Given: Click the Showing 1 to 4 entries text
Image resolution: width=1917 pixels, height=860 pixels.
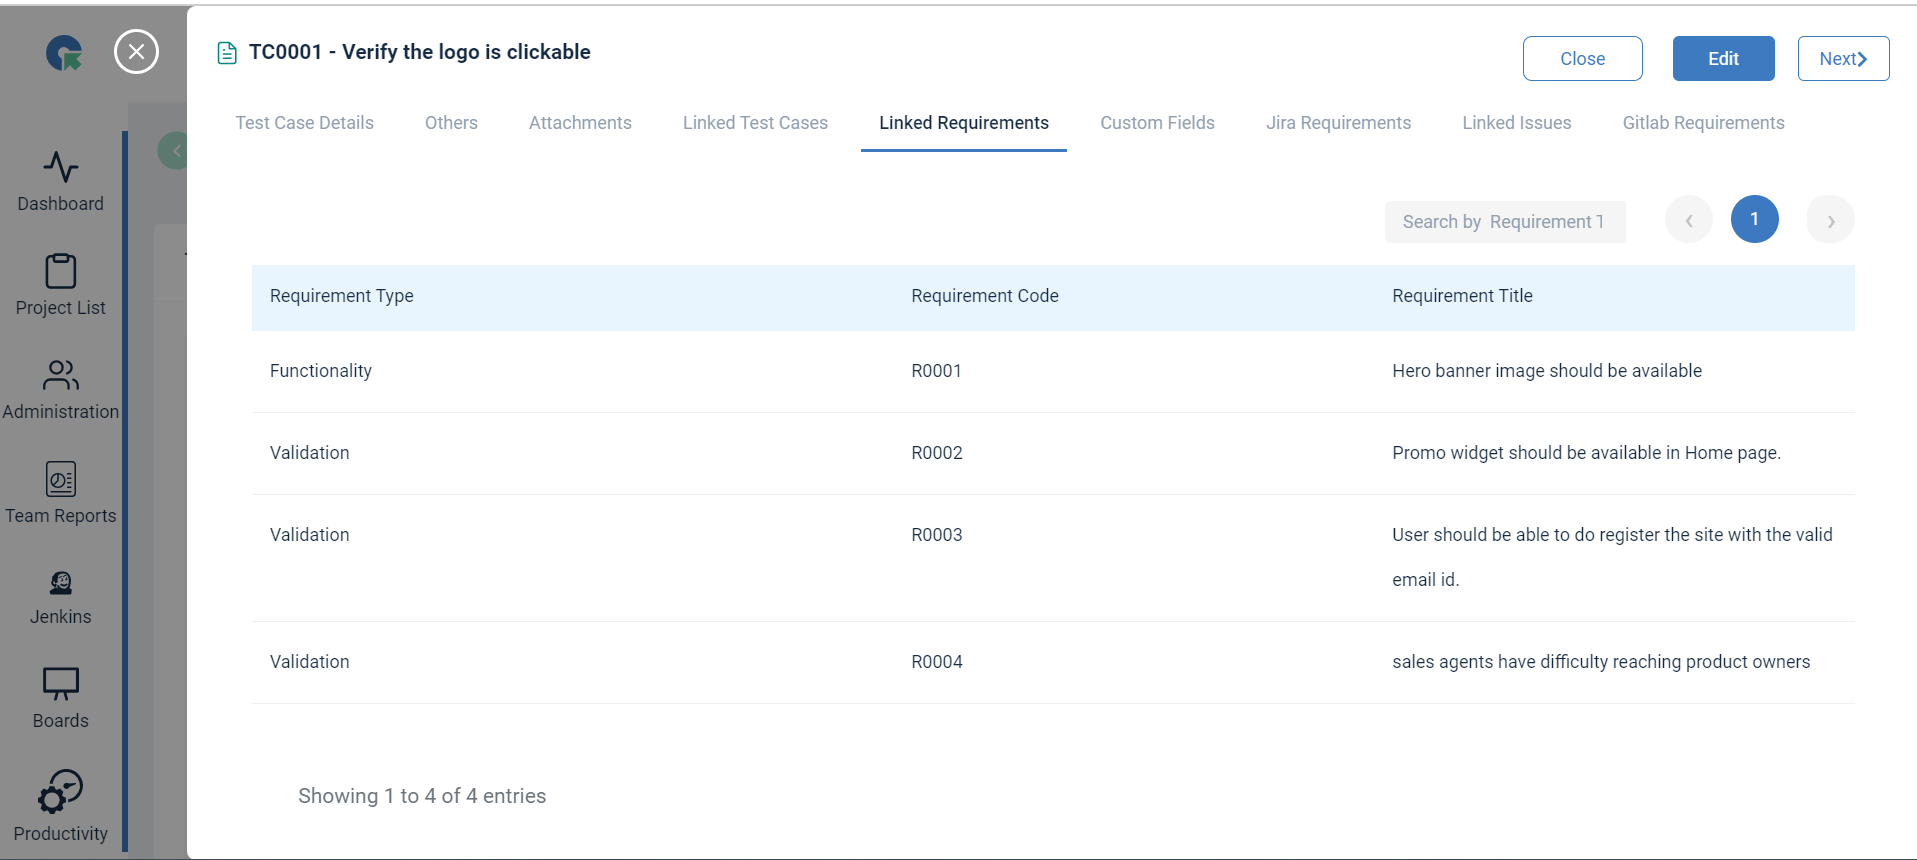Looking at the screenshot, I should [x=422, y=796].
